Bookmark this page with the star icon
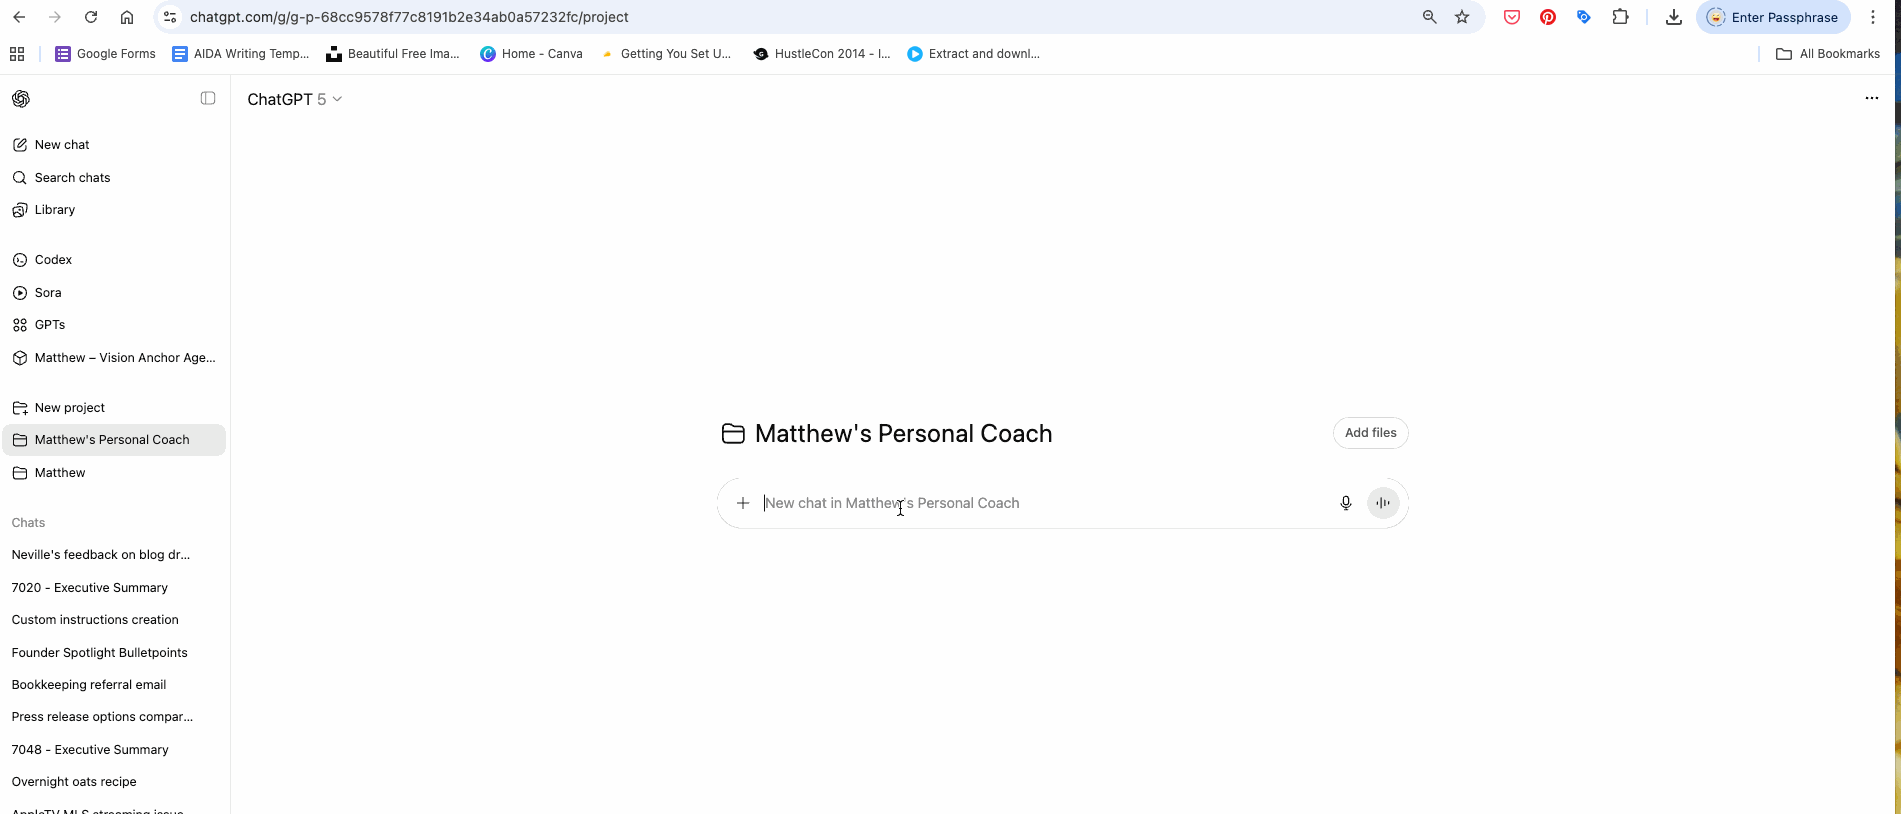 click(x=1462, y=17)
